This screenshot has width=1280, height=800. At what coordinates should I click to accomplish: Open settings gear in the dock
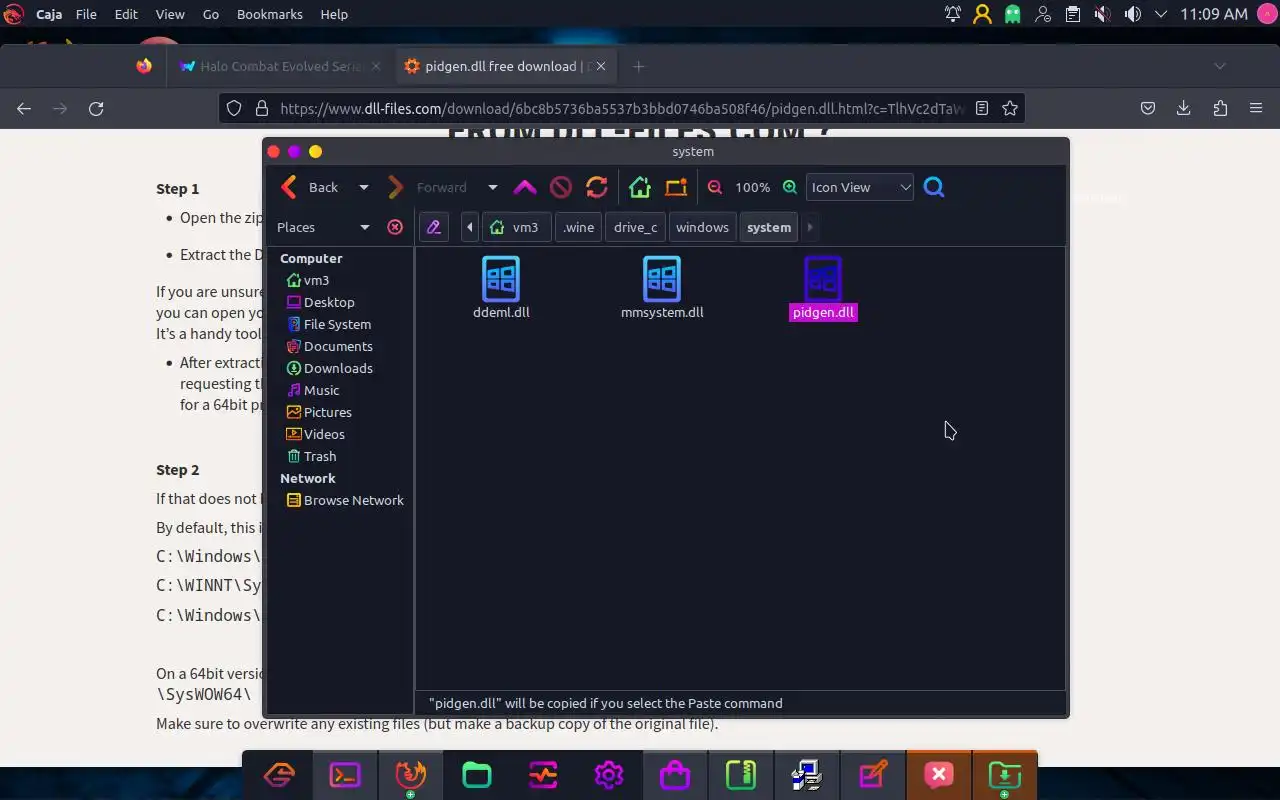pyautogui.click(x=609, y=775)
